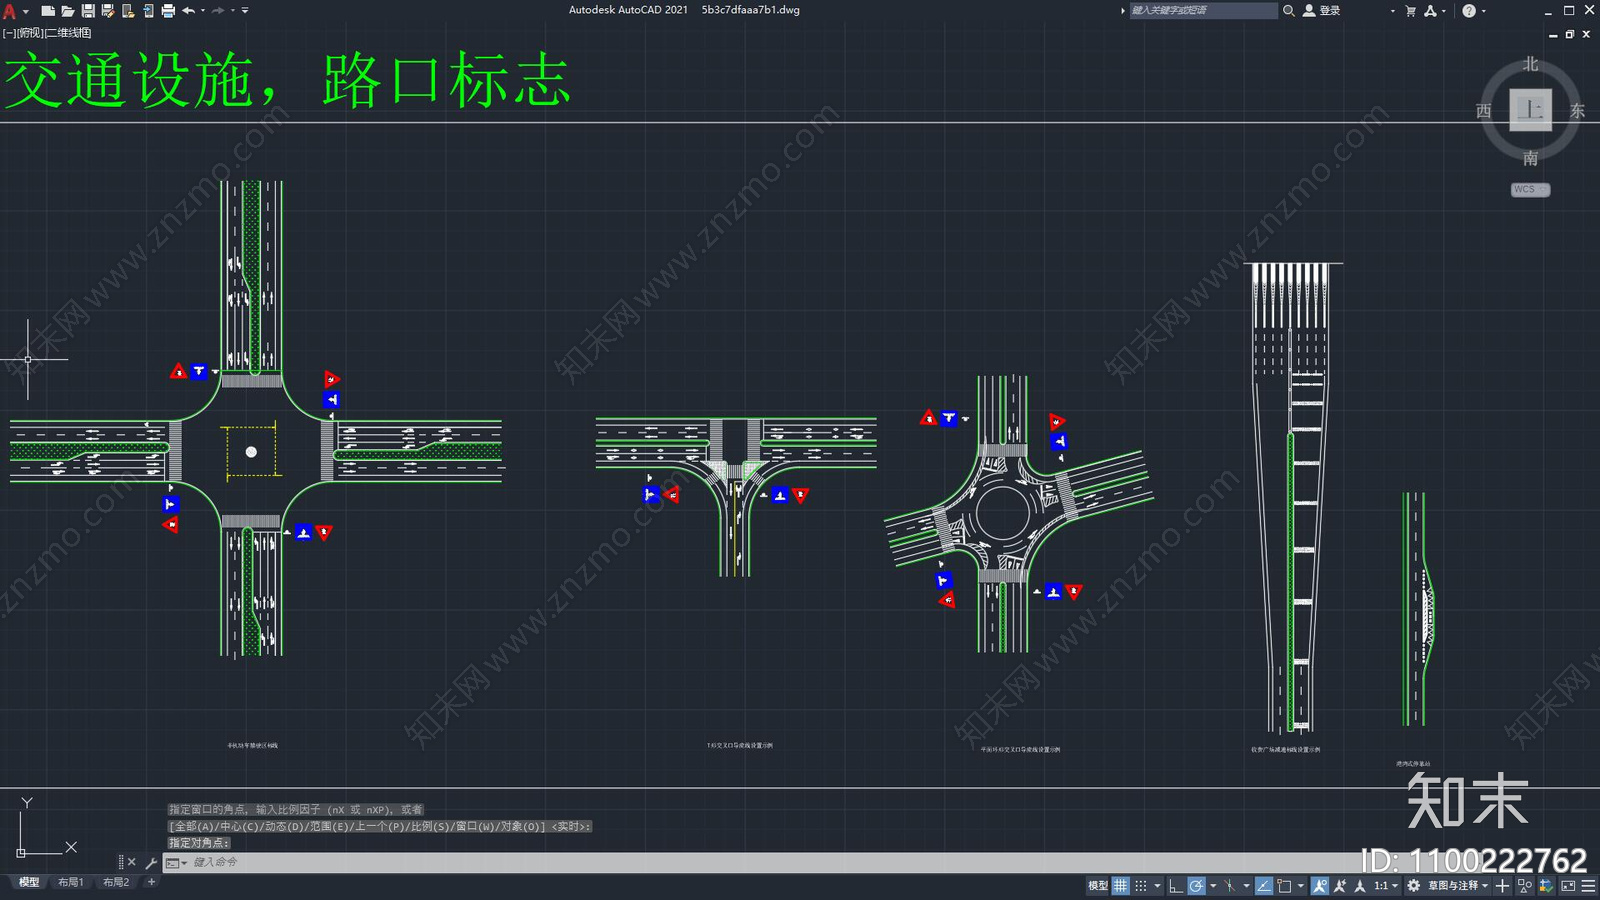Click the New drawing icon
This screenshot has width=1600, height=900.
47,11
